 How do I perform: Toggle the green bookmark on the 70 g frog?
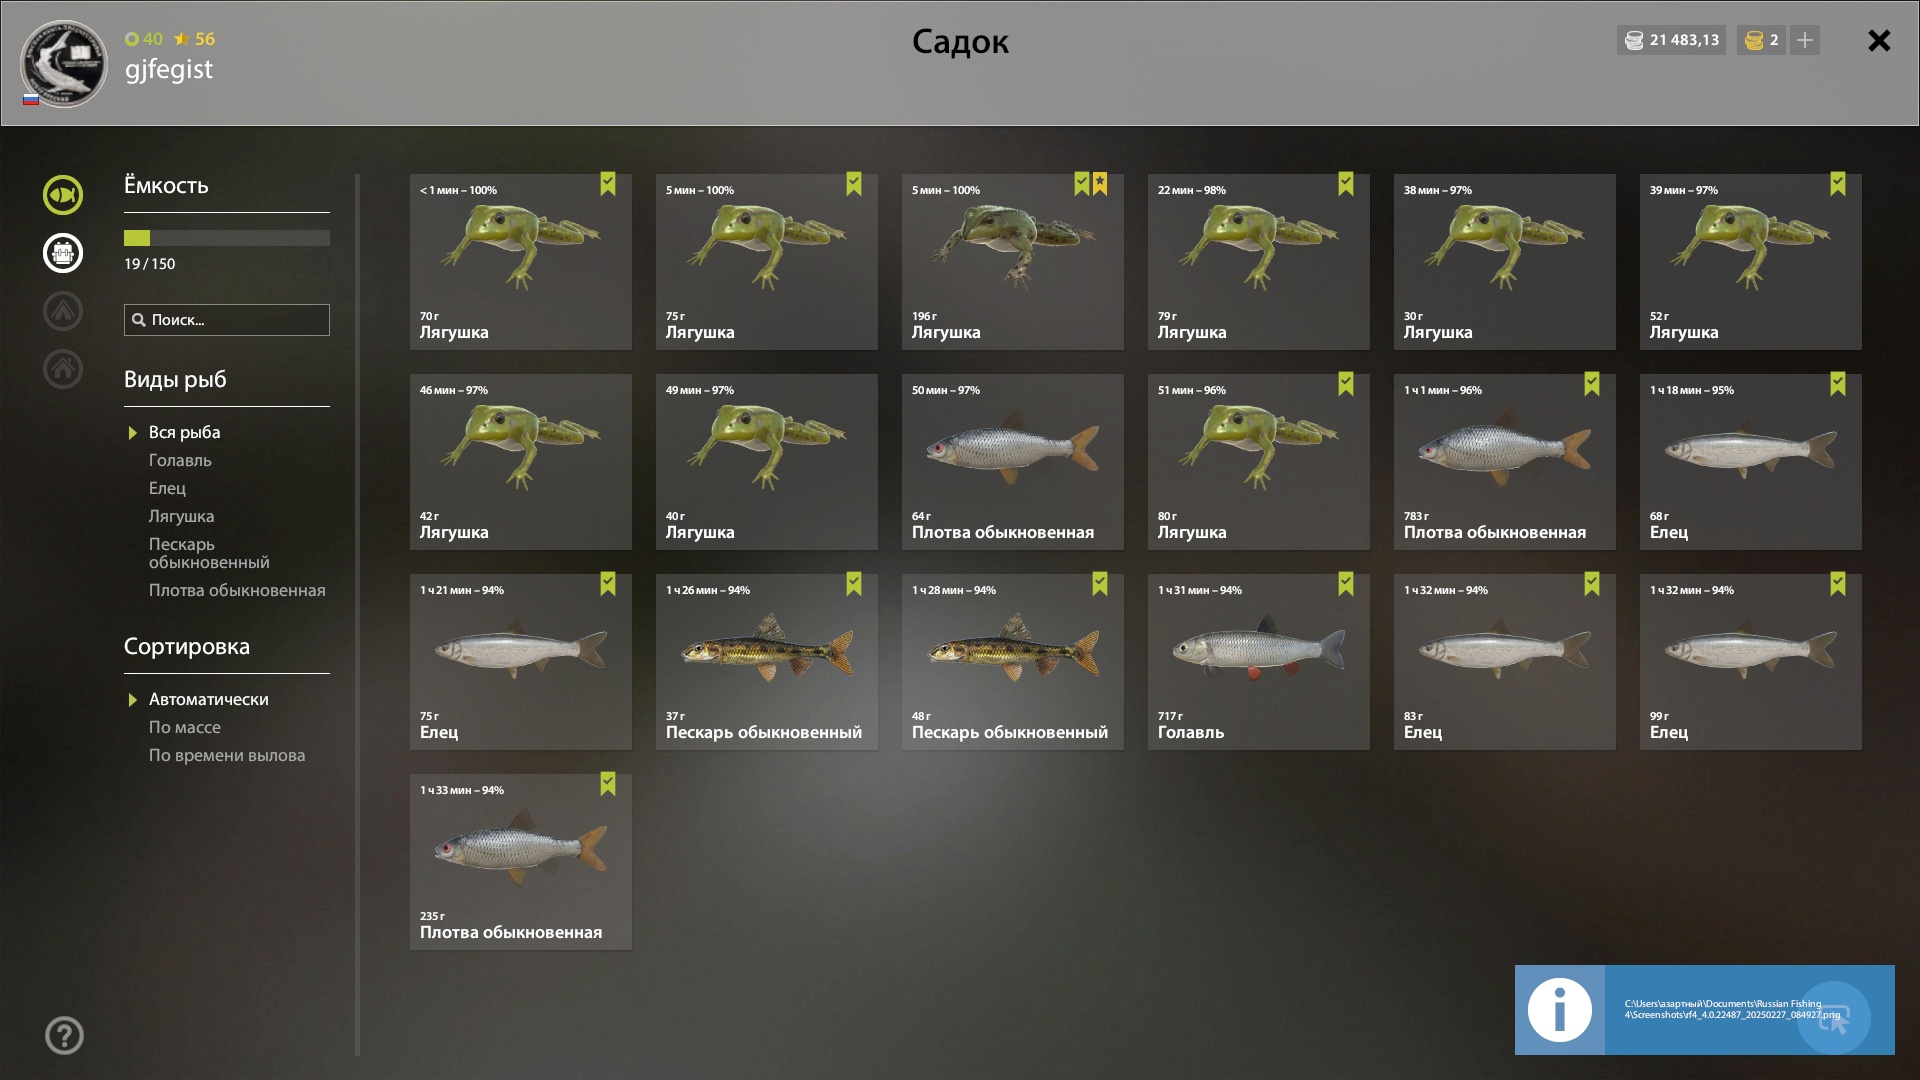click(x=608, y=184)
